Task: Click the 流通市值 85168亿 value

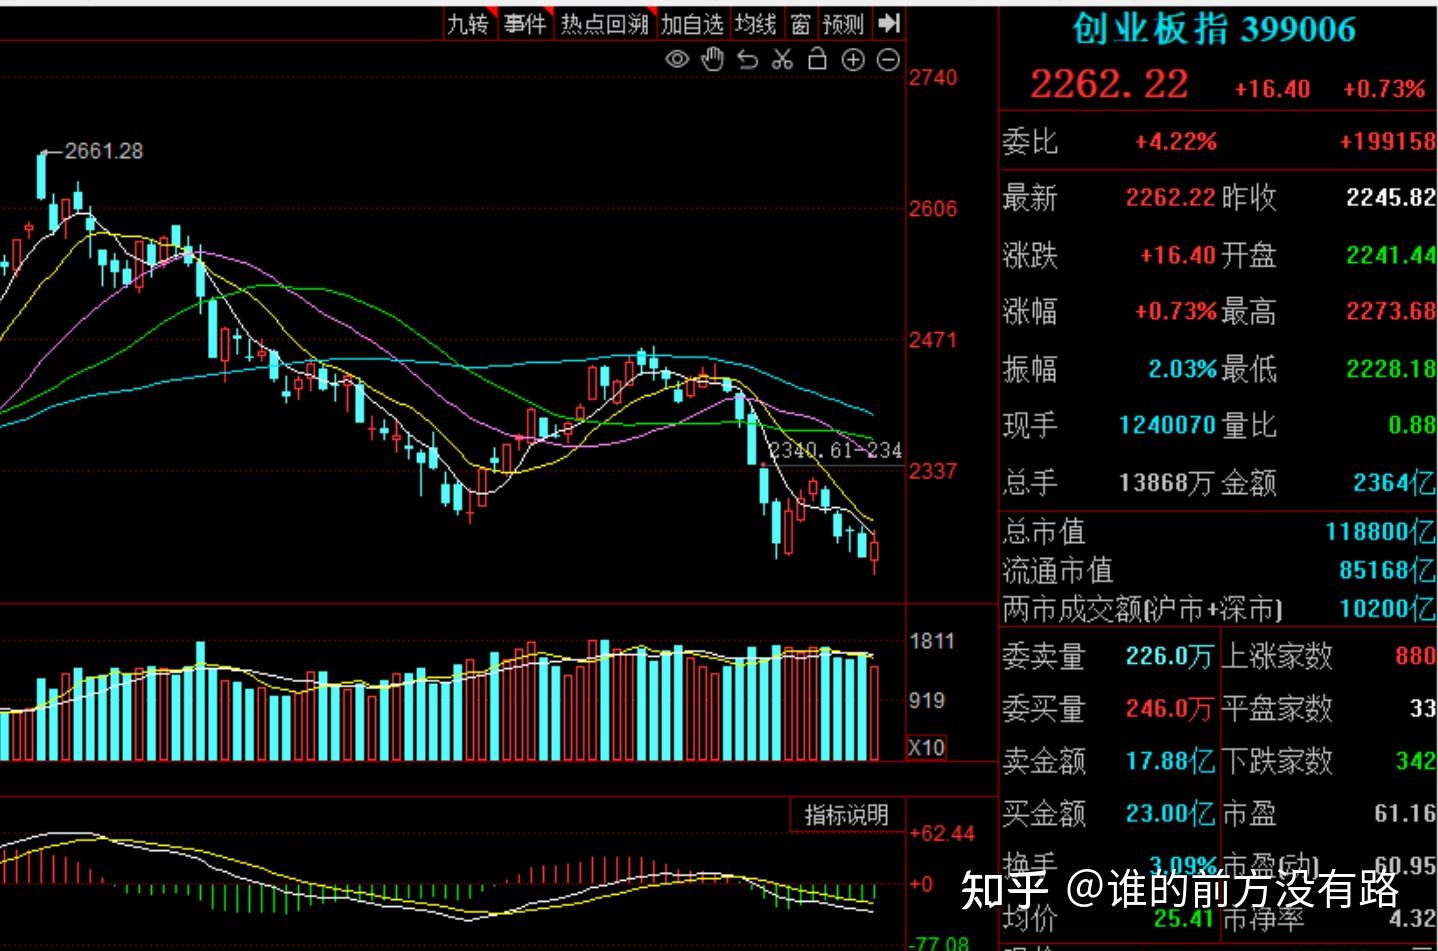Action: click(x=1388, y=570)
